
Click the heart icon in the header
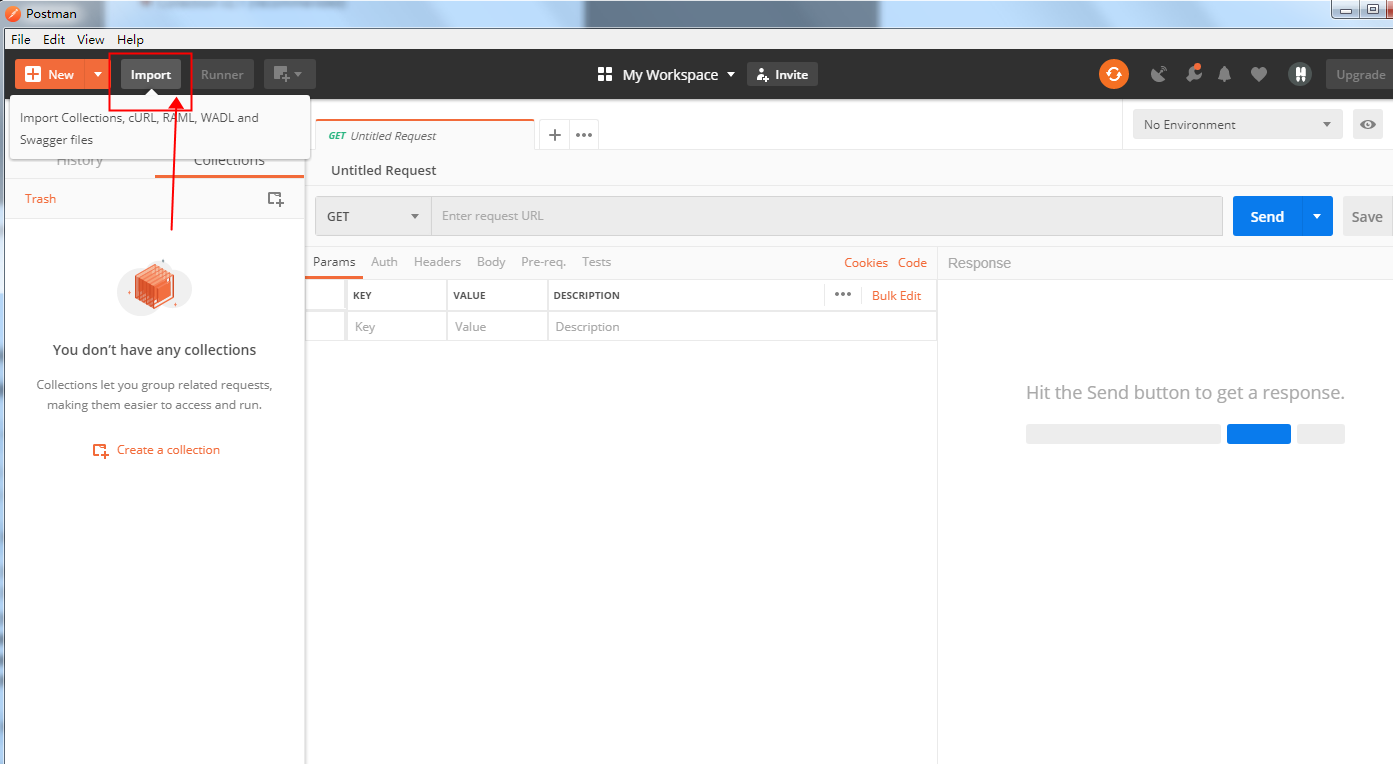tap(1259, 74)
